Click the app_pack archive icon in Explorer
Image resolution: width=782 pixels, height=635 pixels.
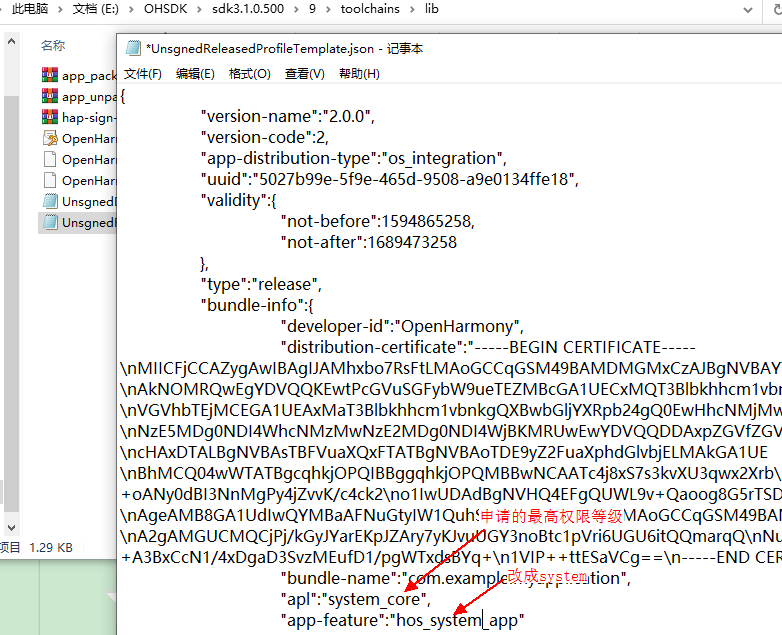pyautogui.click(x=50, y=75)
